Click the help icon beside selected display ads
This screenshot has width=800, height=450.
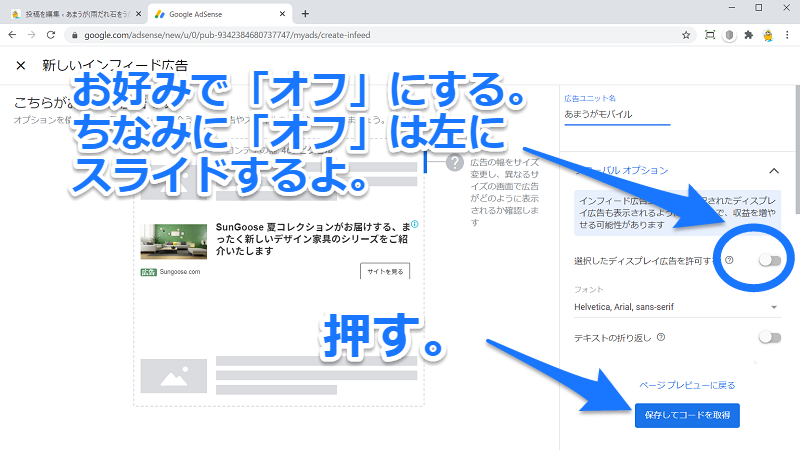(729, 261)
